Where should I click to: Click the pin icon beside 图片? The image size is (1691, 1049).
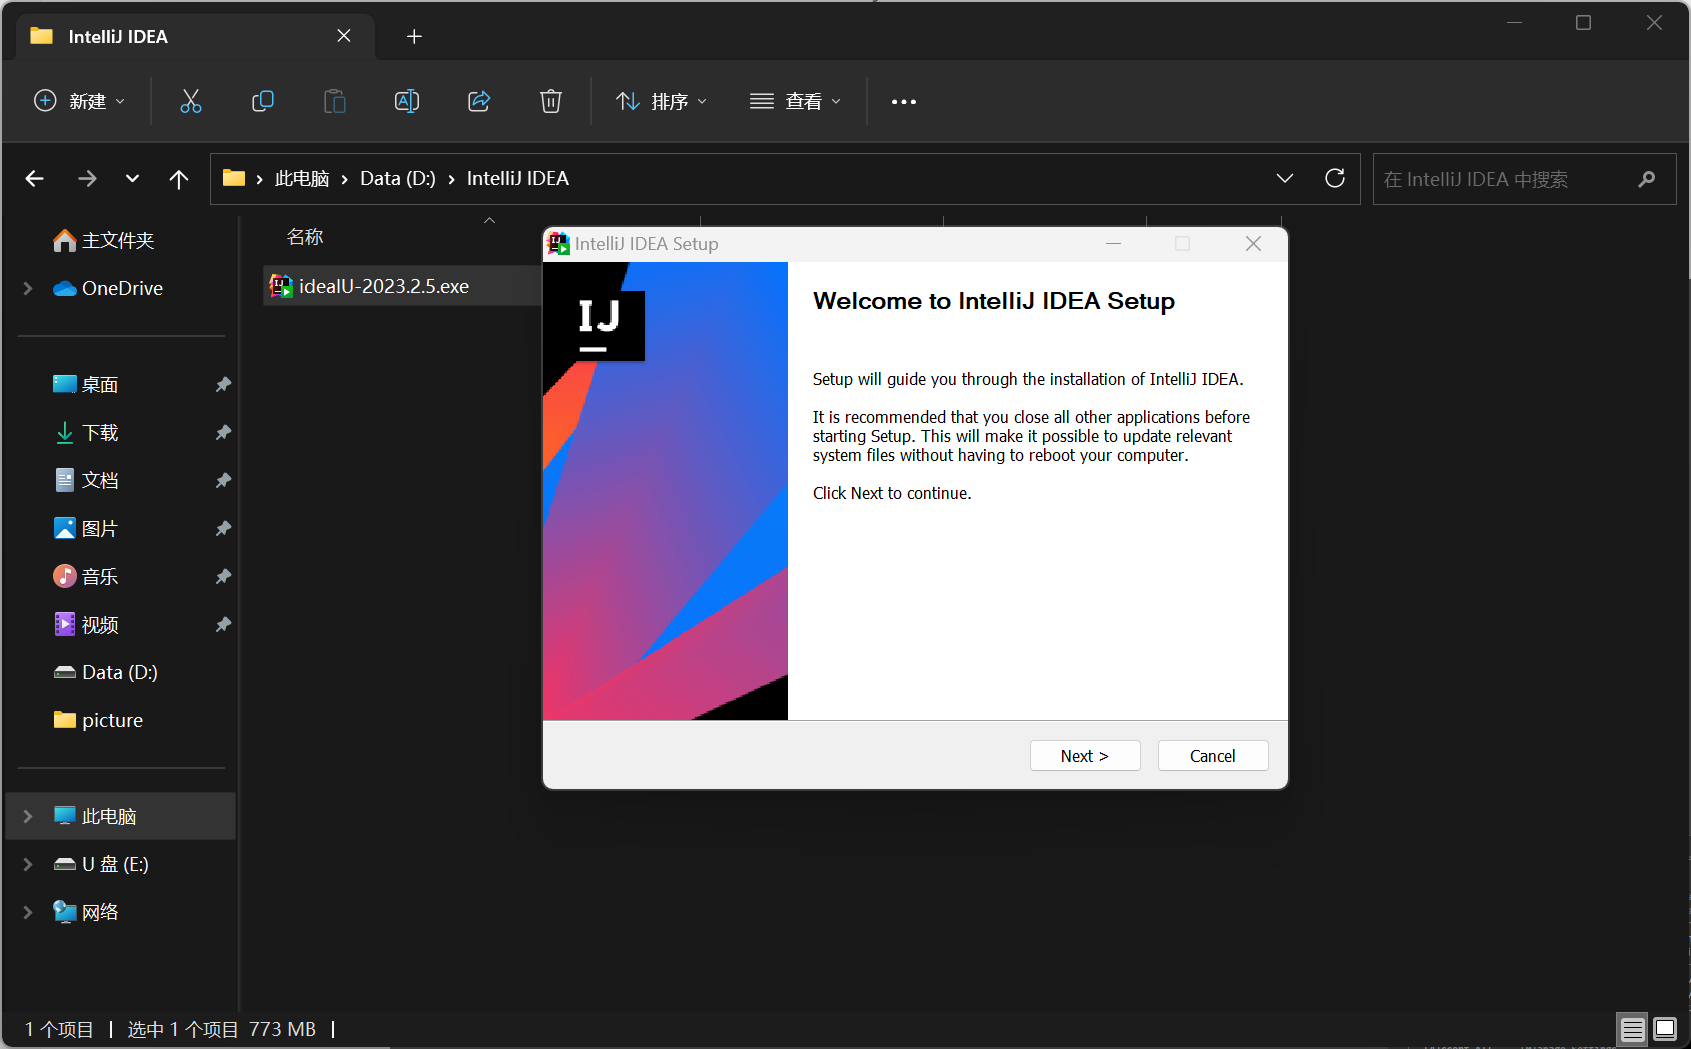tap(223, 528)
